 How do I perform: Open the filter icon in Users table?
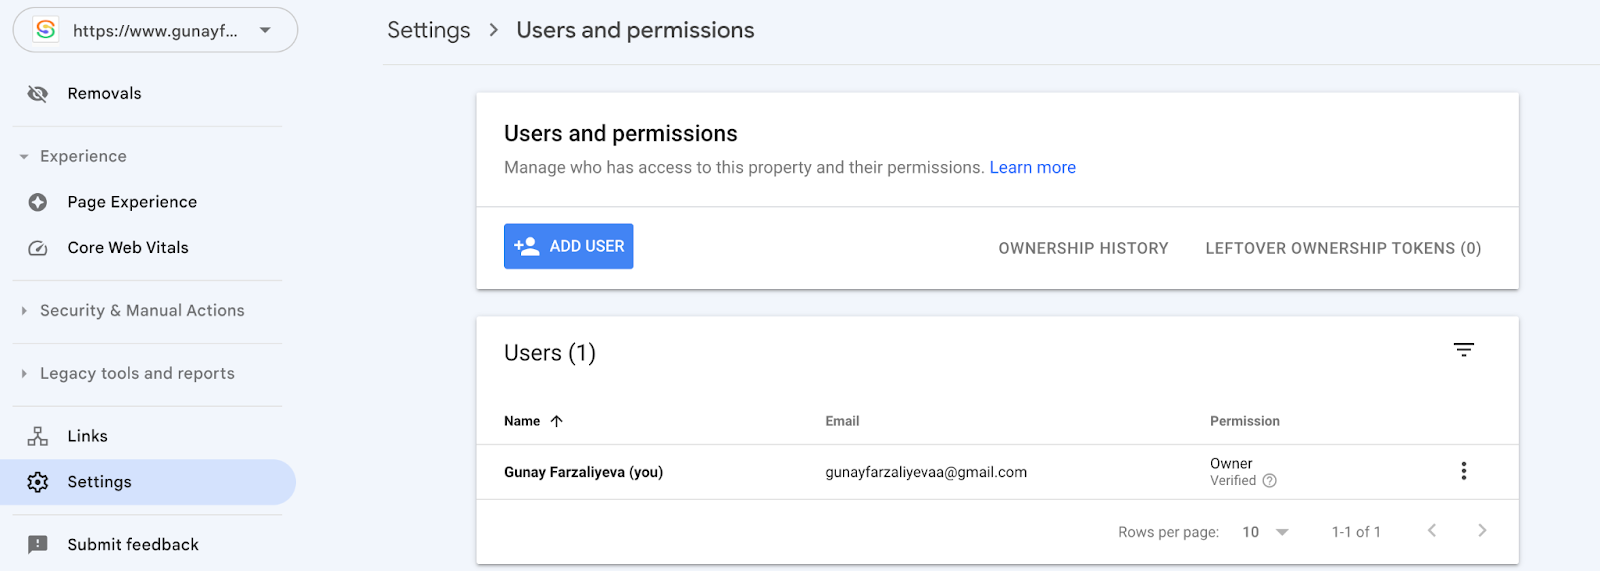point(1464,350)
